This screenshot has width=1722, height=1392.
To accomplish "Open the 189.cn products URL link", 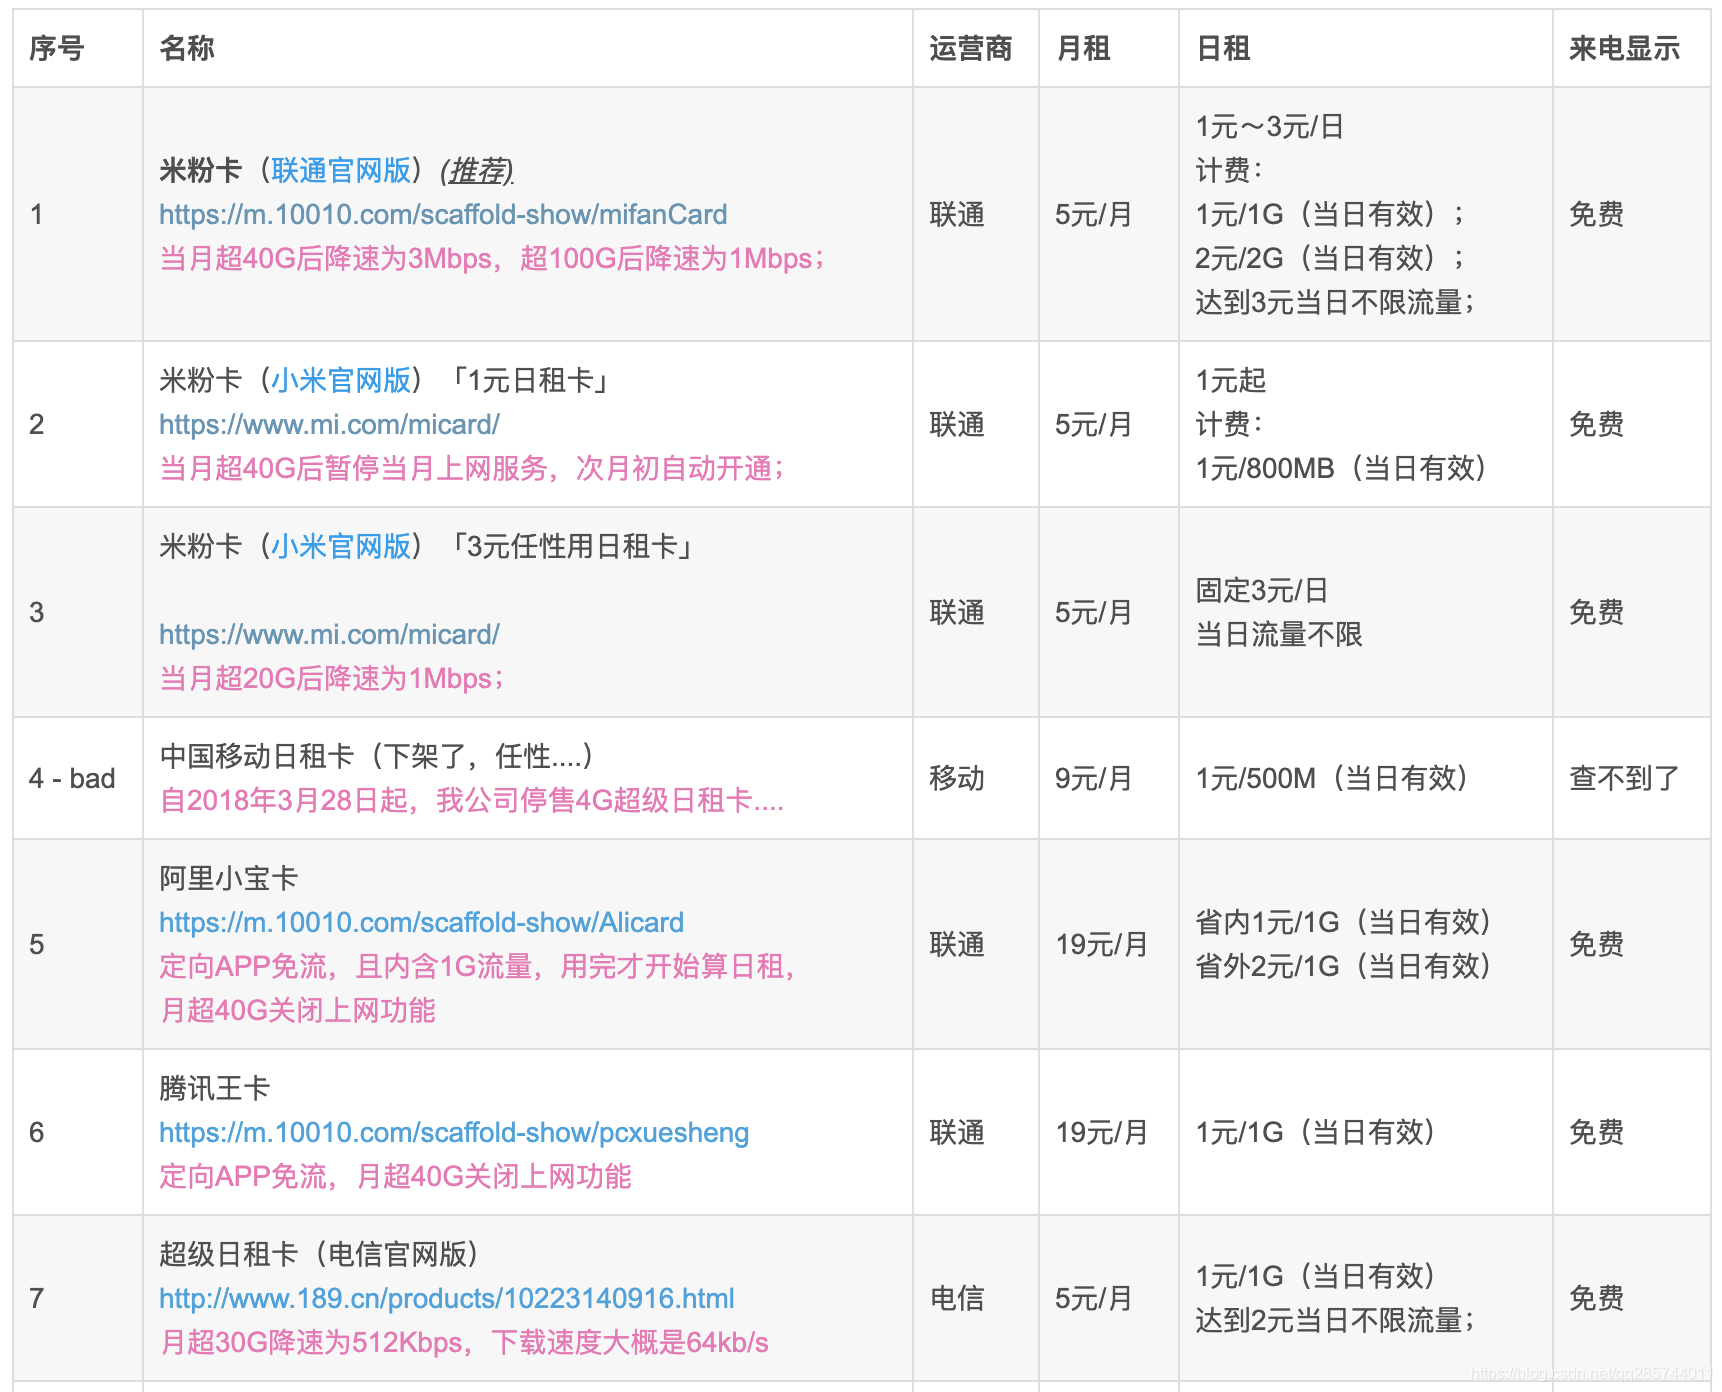I will point(447,1299).
